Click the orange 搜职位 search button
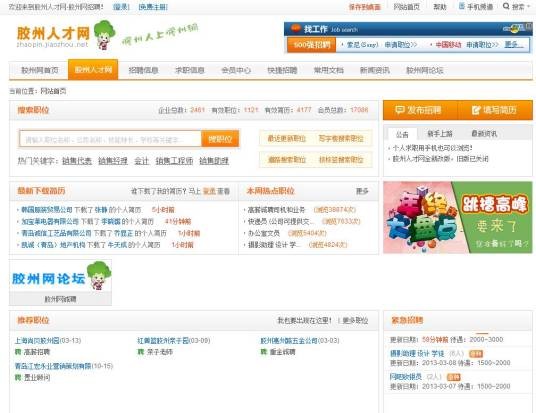This screenshot has height=413, width=536. [220, 139]
